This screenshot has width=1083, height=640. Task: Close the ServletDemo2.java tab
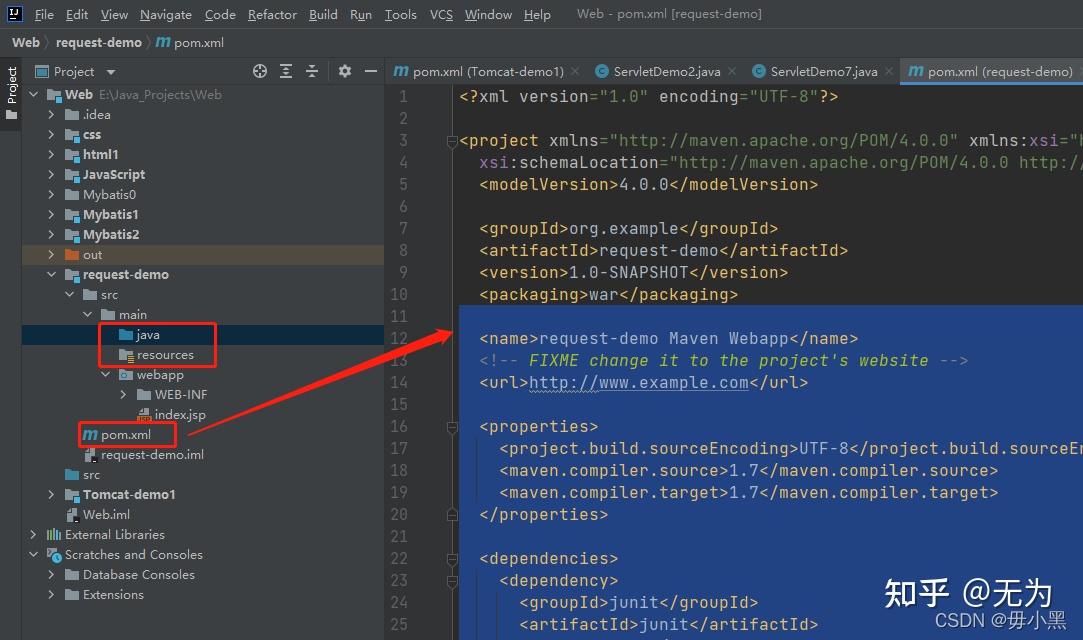coord(732,71)
